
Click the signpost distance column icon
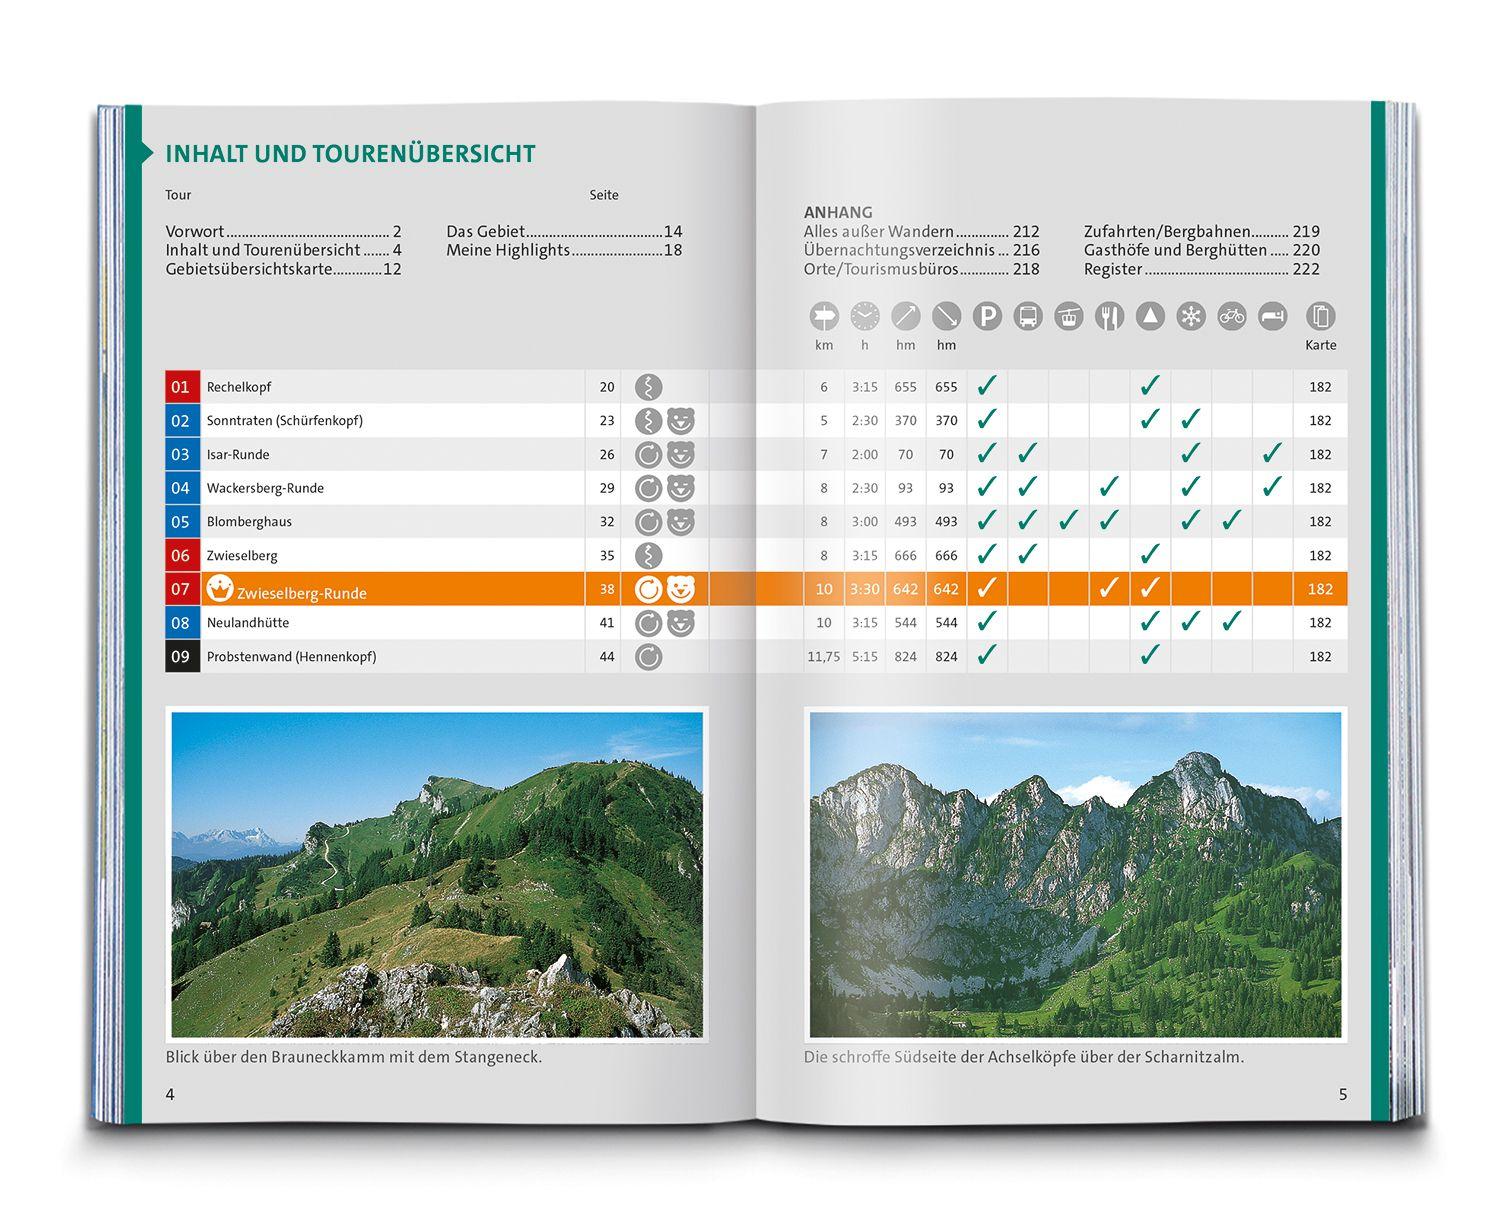coord(824,317)
